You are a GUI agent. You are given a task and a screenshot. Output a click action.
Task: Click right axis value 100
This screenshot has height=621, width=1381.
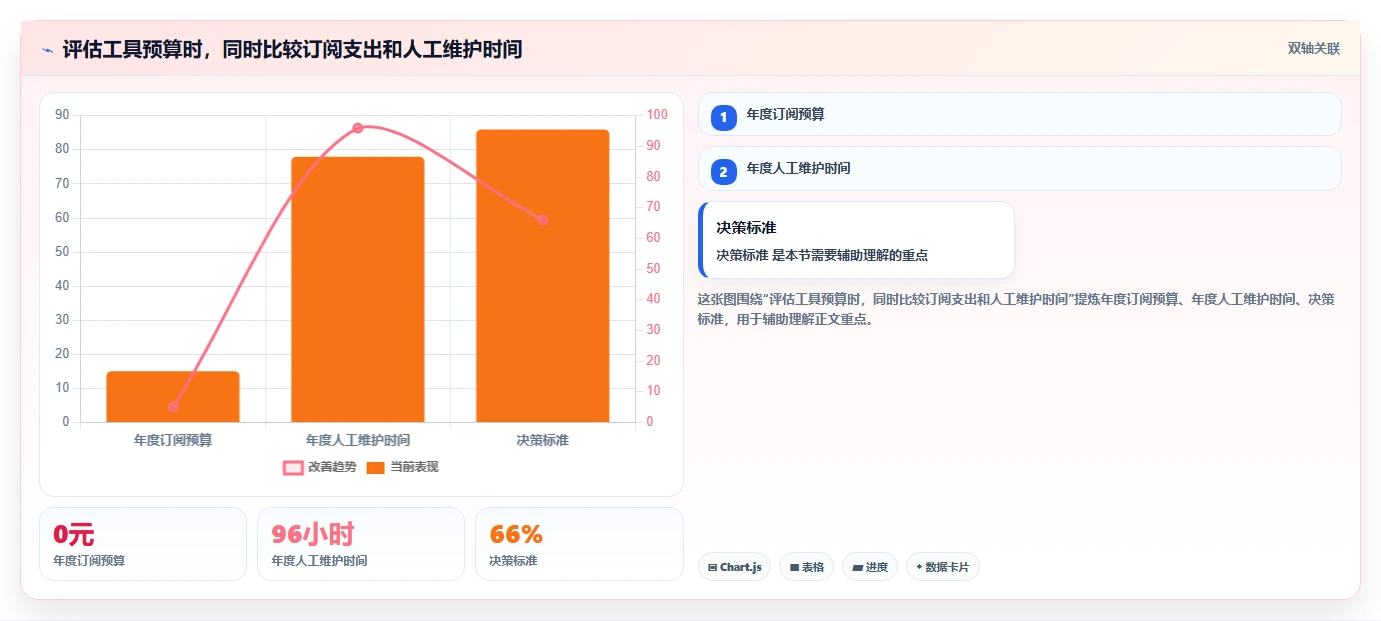[657, 115]
